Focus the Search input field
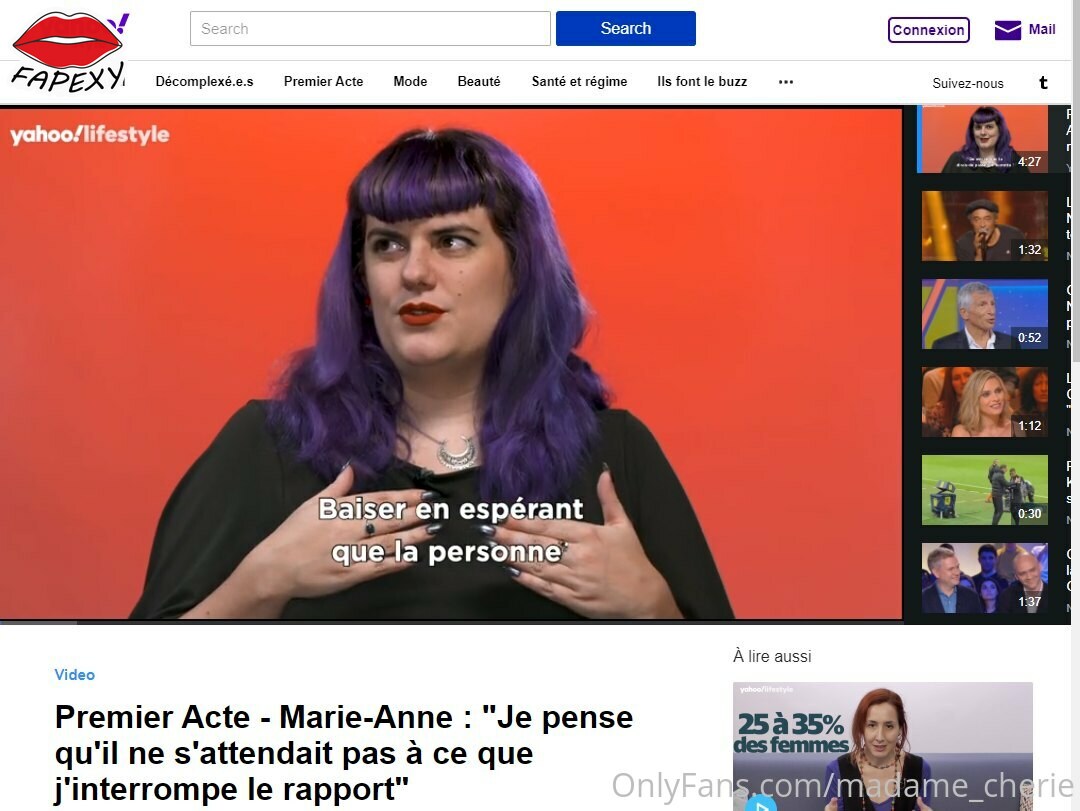1080x811 pixels. 370,28
